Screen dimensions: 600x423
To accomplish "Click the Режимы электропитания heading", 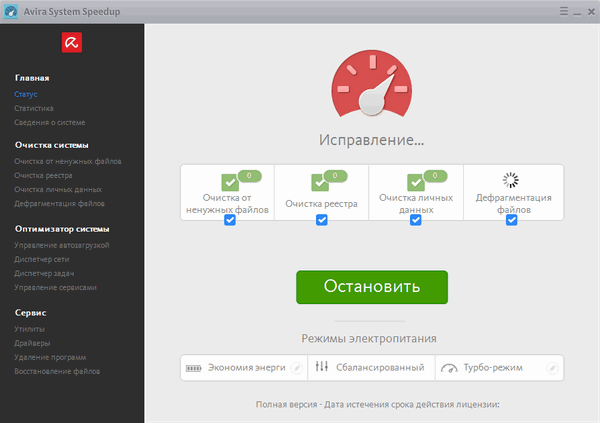I will tap(369, 339).
